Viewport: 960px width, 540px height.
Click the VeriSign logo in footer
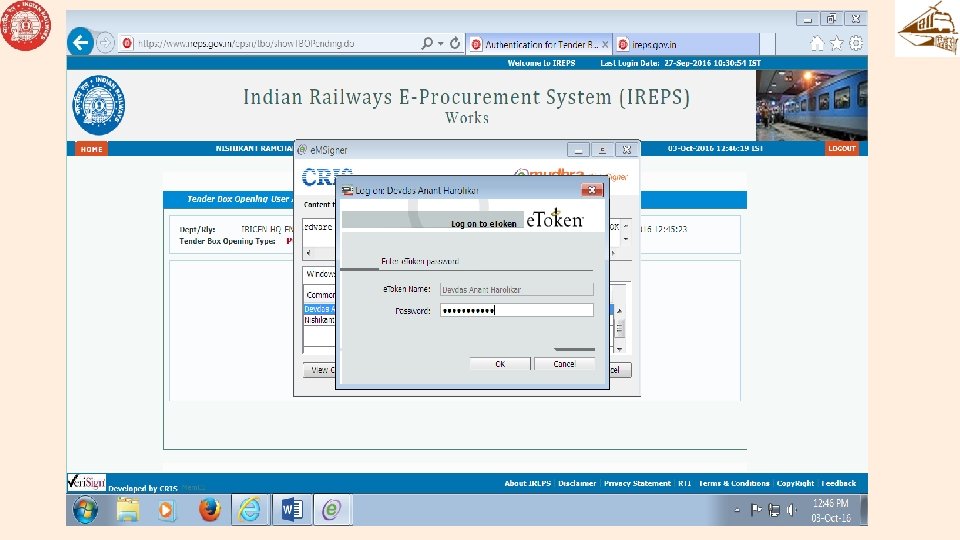[86, 482]
